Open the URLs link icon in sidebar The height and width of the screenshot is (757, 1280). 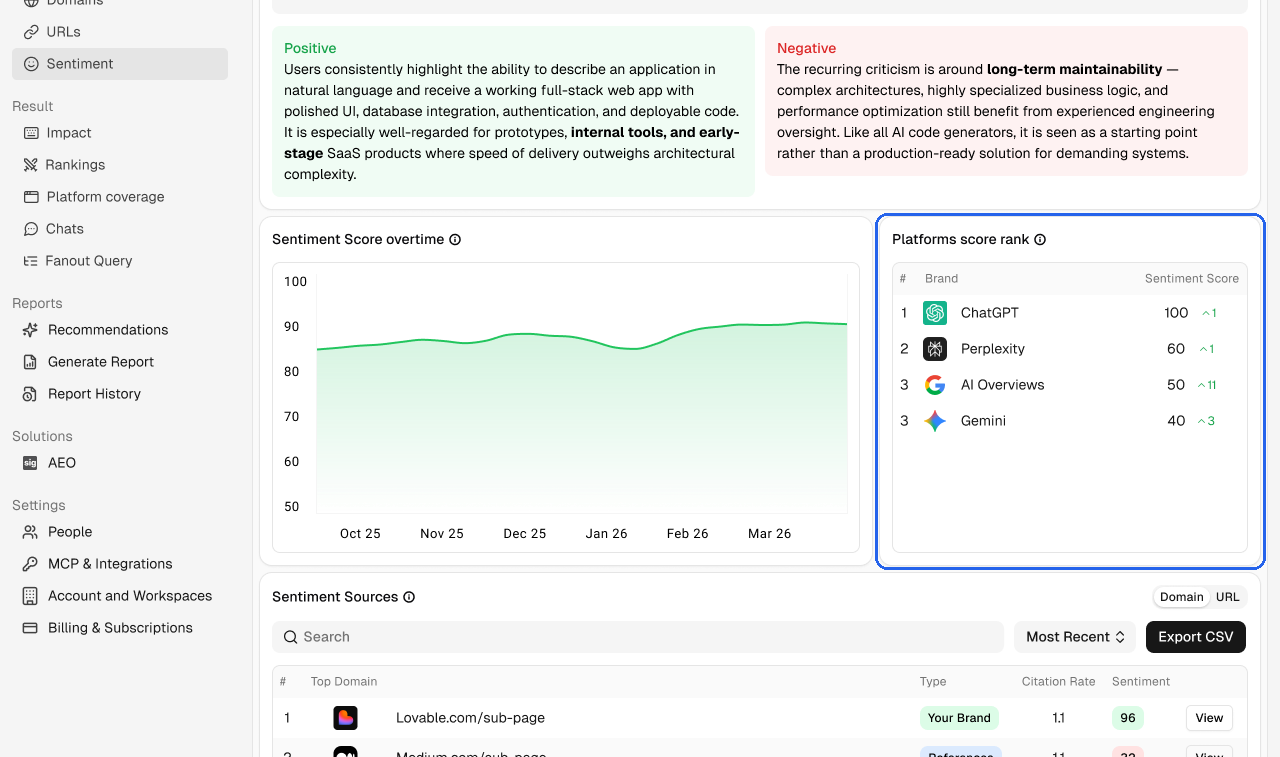[31, 32]
